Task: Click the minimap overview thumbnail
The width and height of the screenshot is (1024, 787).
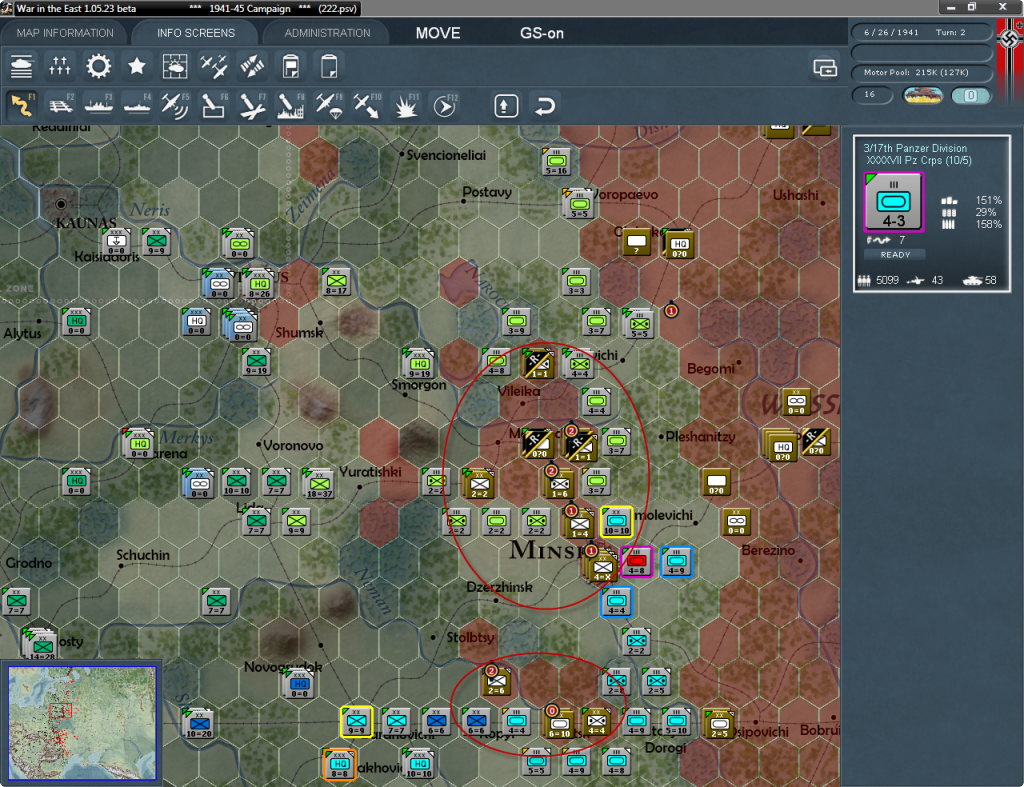Action: tap(82, 722)
